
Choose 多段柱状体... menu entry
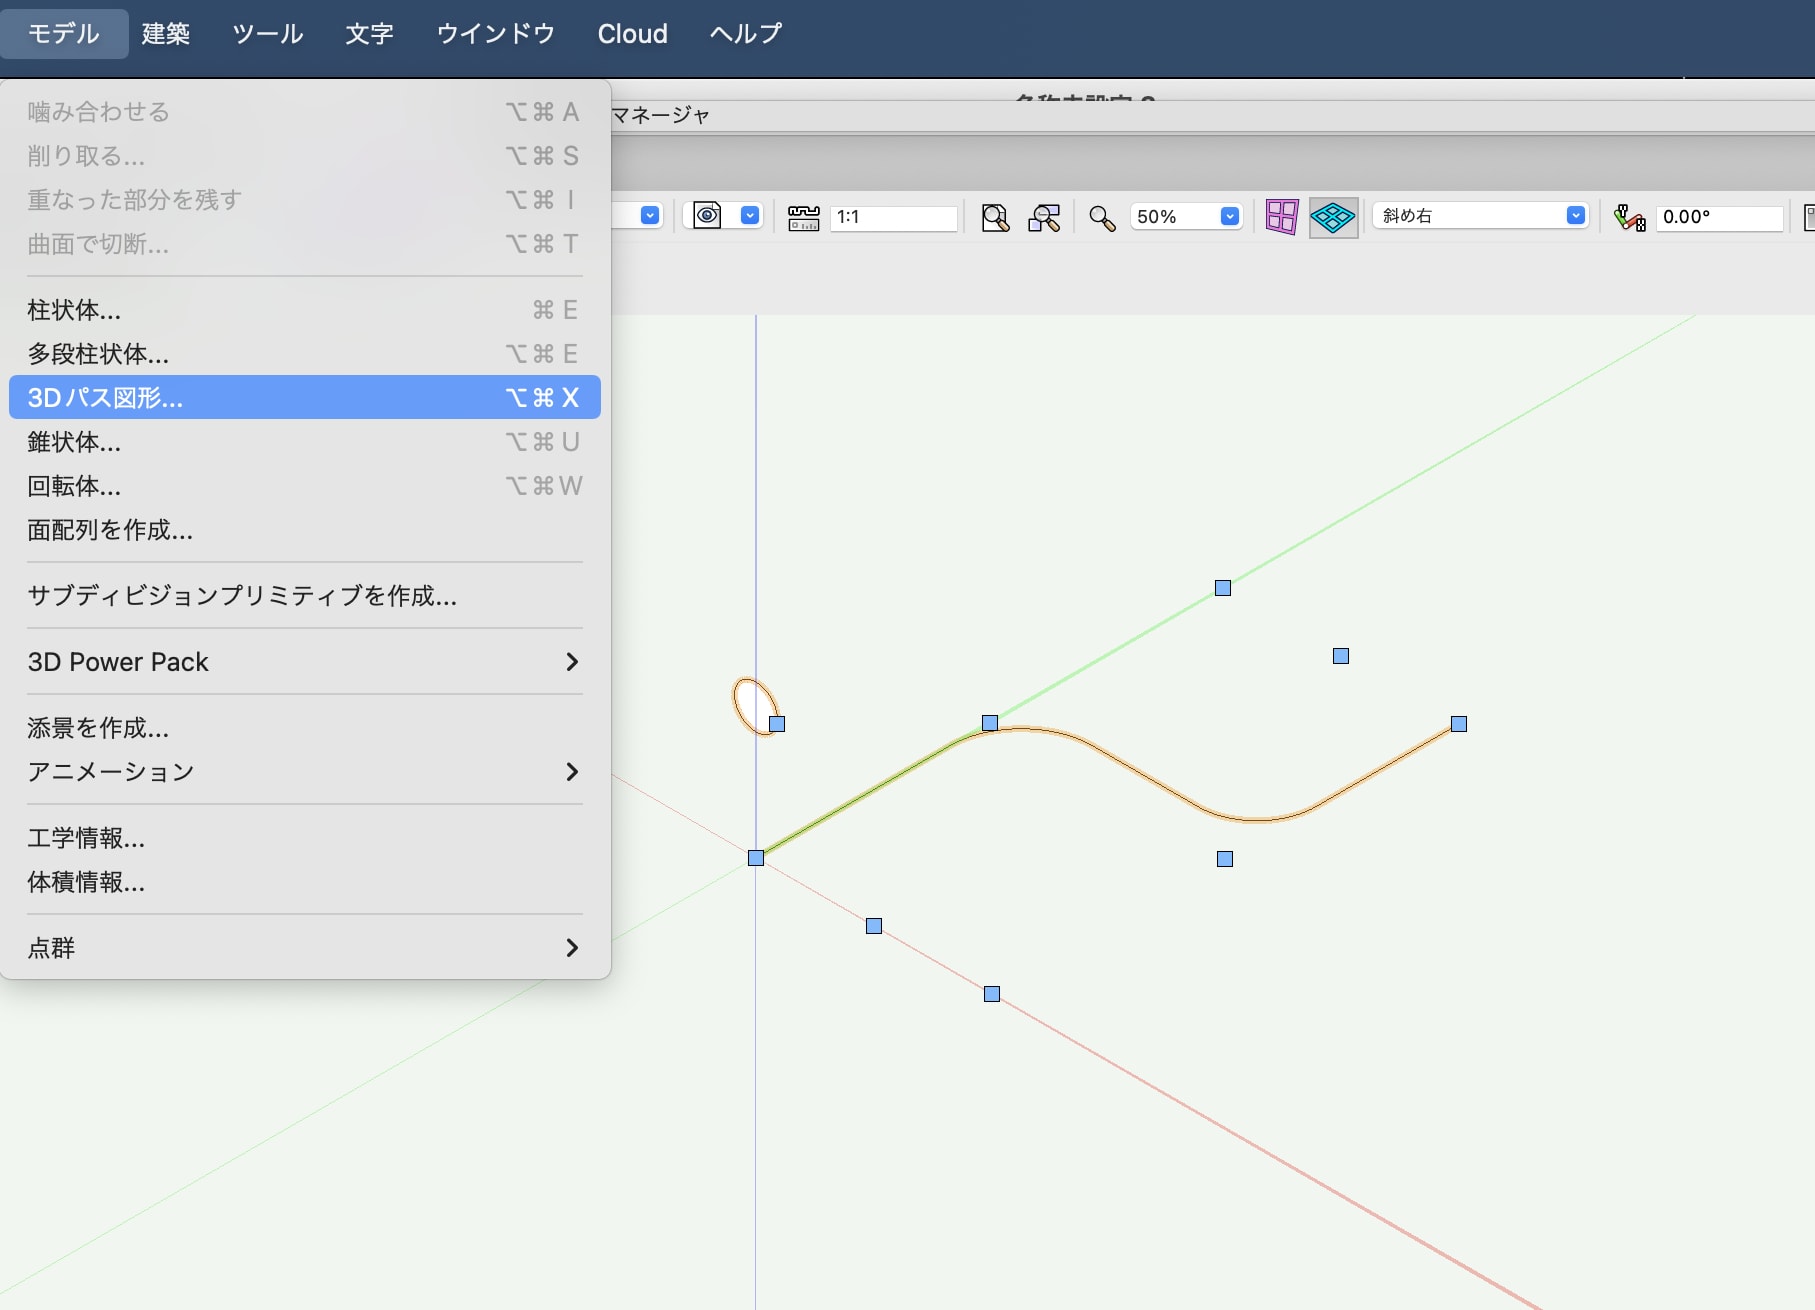(x=304, y=354)
